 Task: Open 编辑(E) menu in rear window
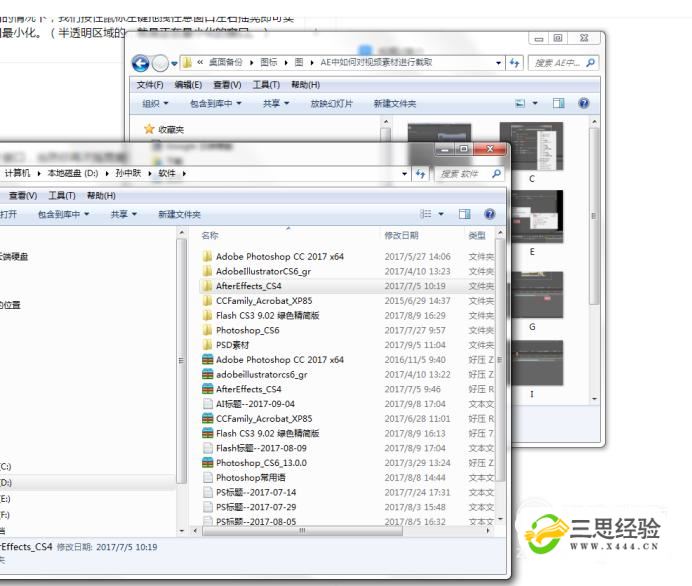click(x=188, y=85)
